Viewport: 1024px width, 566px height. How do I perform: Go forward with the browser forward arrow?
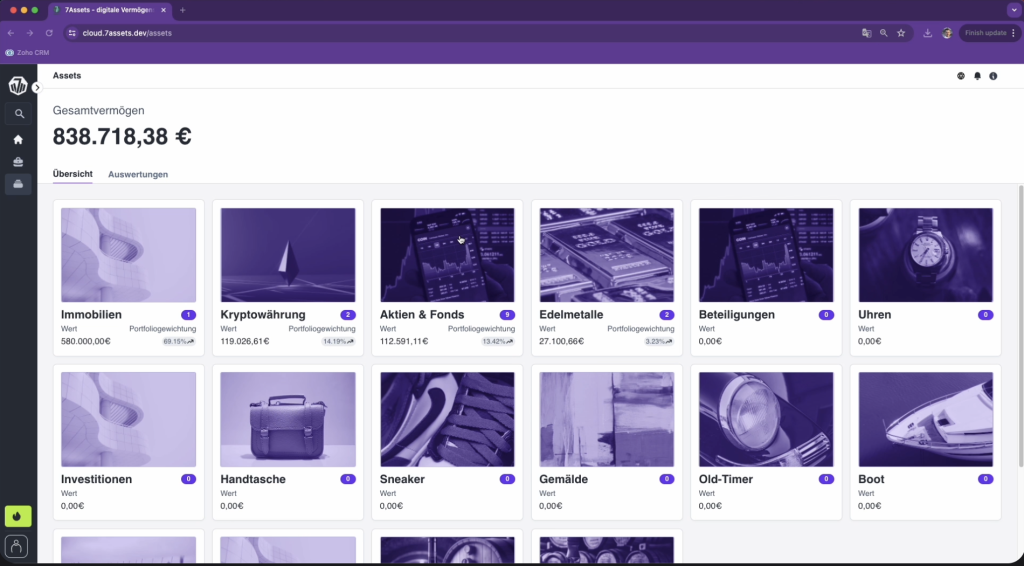(x=30, y=33)
